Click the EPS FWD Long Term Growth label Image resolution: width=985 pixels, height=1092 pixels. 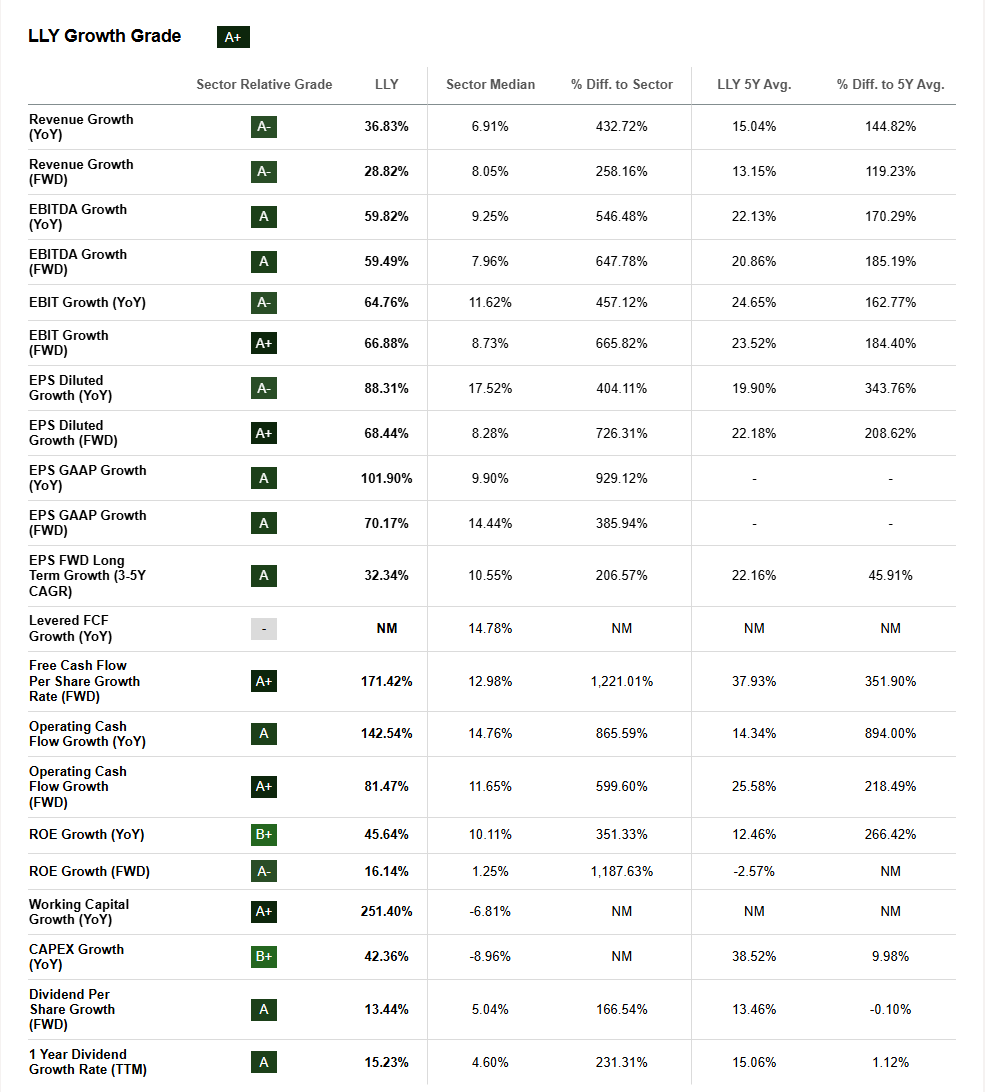pyautogui.click(x=88, y=576)
